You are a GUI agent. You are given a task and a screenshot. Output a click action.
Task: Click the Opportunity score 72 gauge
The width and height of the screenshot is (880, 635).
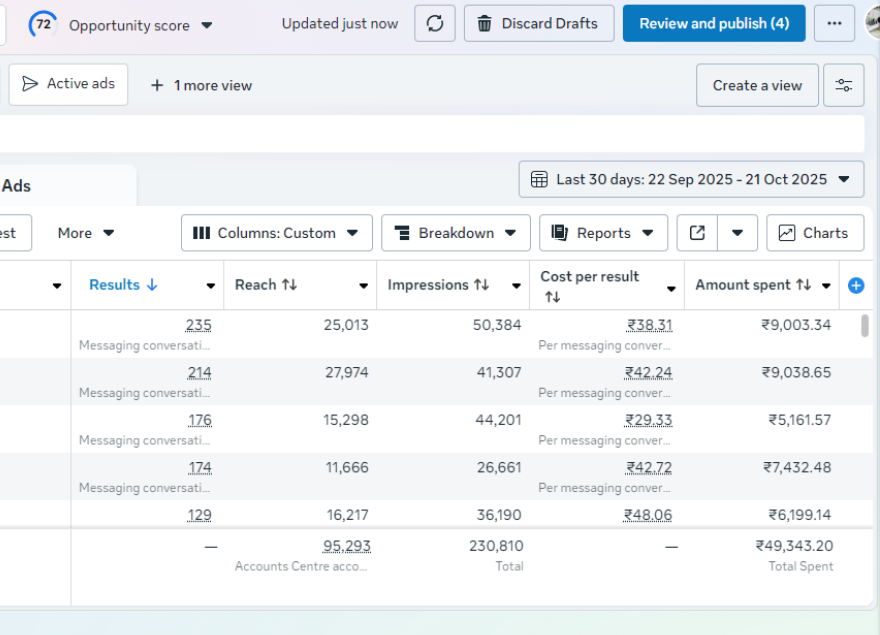pyautogui.click(x=43, y=24)
